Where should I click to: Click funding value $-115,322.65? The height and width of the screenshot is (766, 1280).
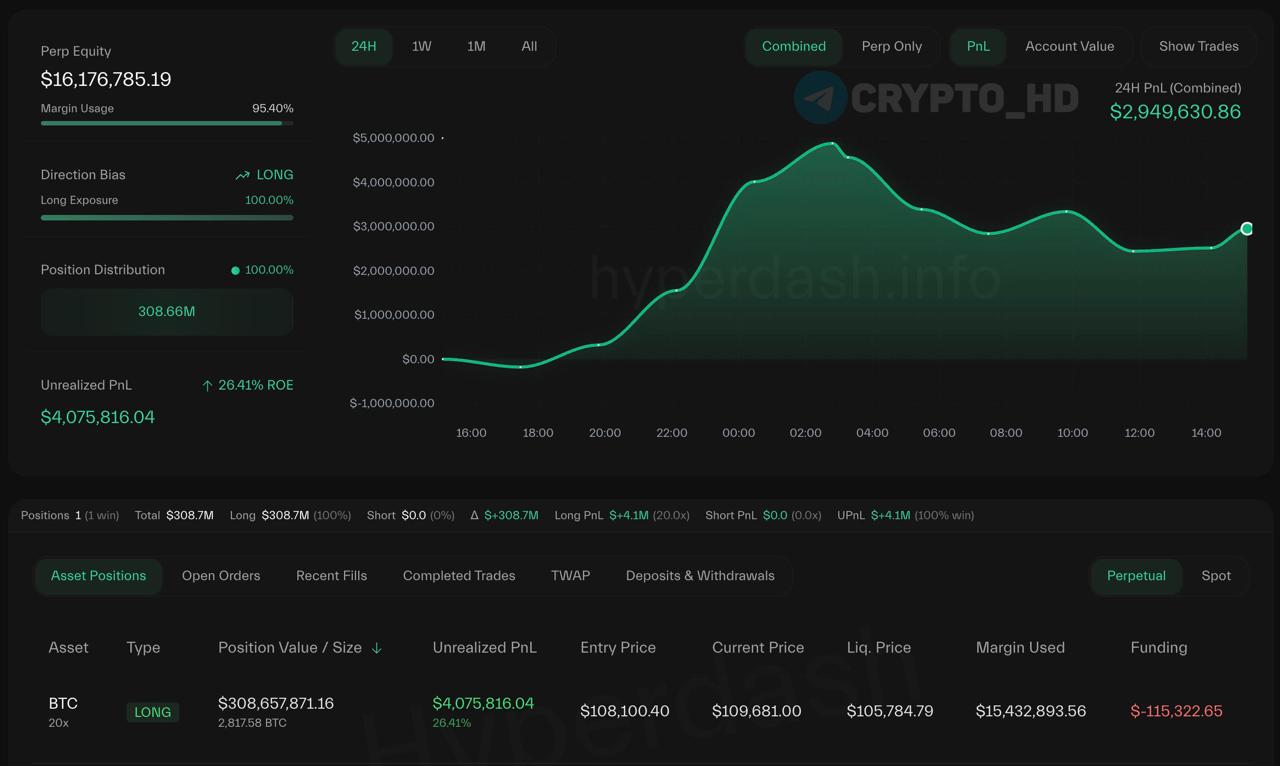(1176, 711)
